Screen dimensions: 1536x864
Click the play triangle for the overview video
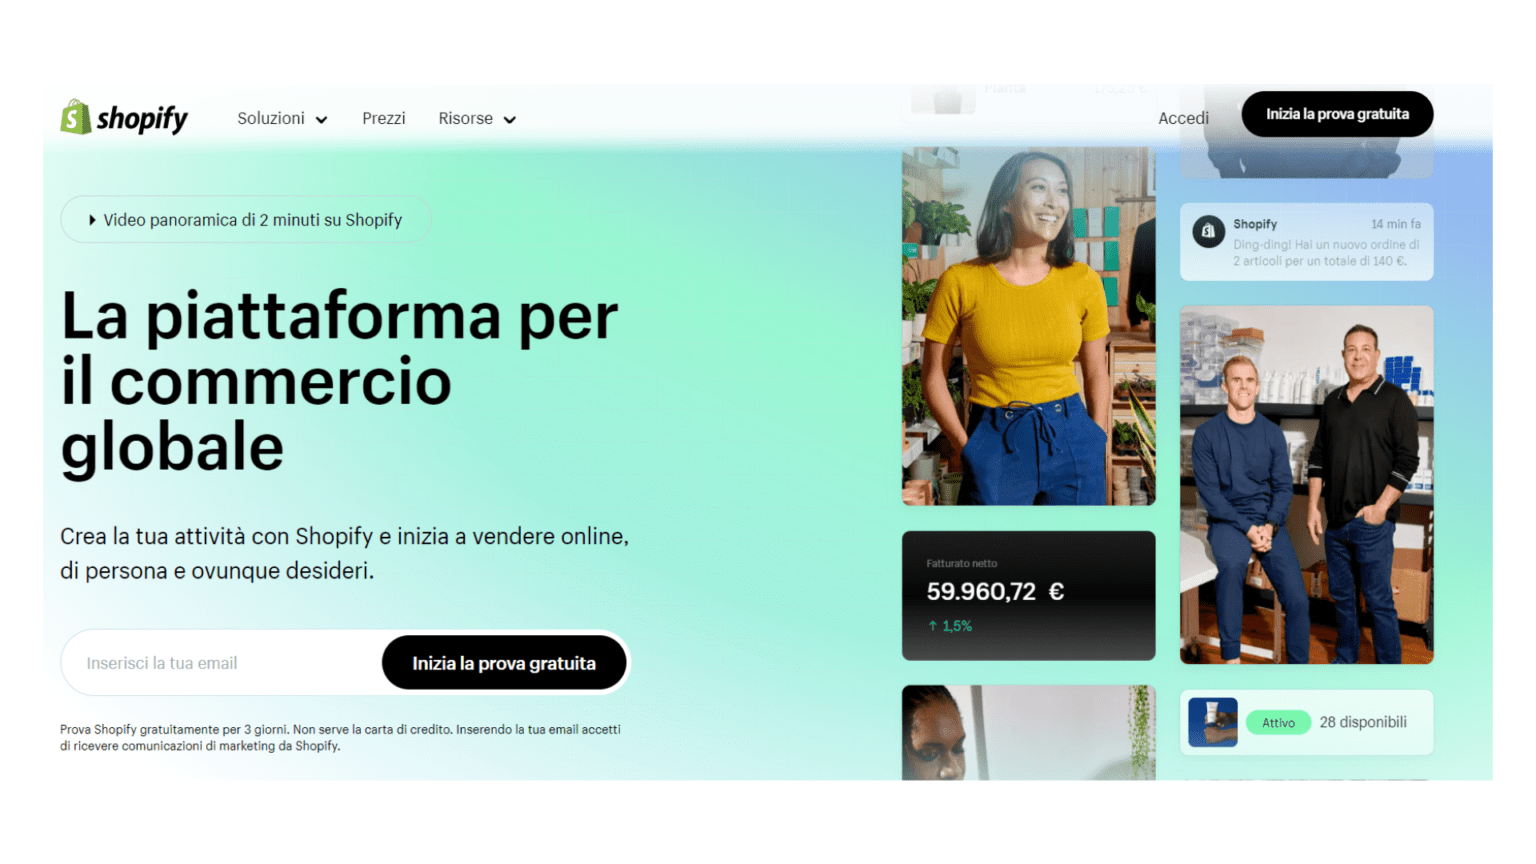pos(92,220)
